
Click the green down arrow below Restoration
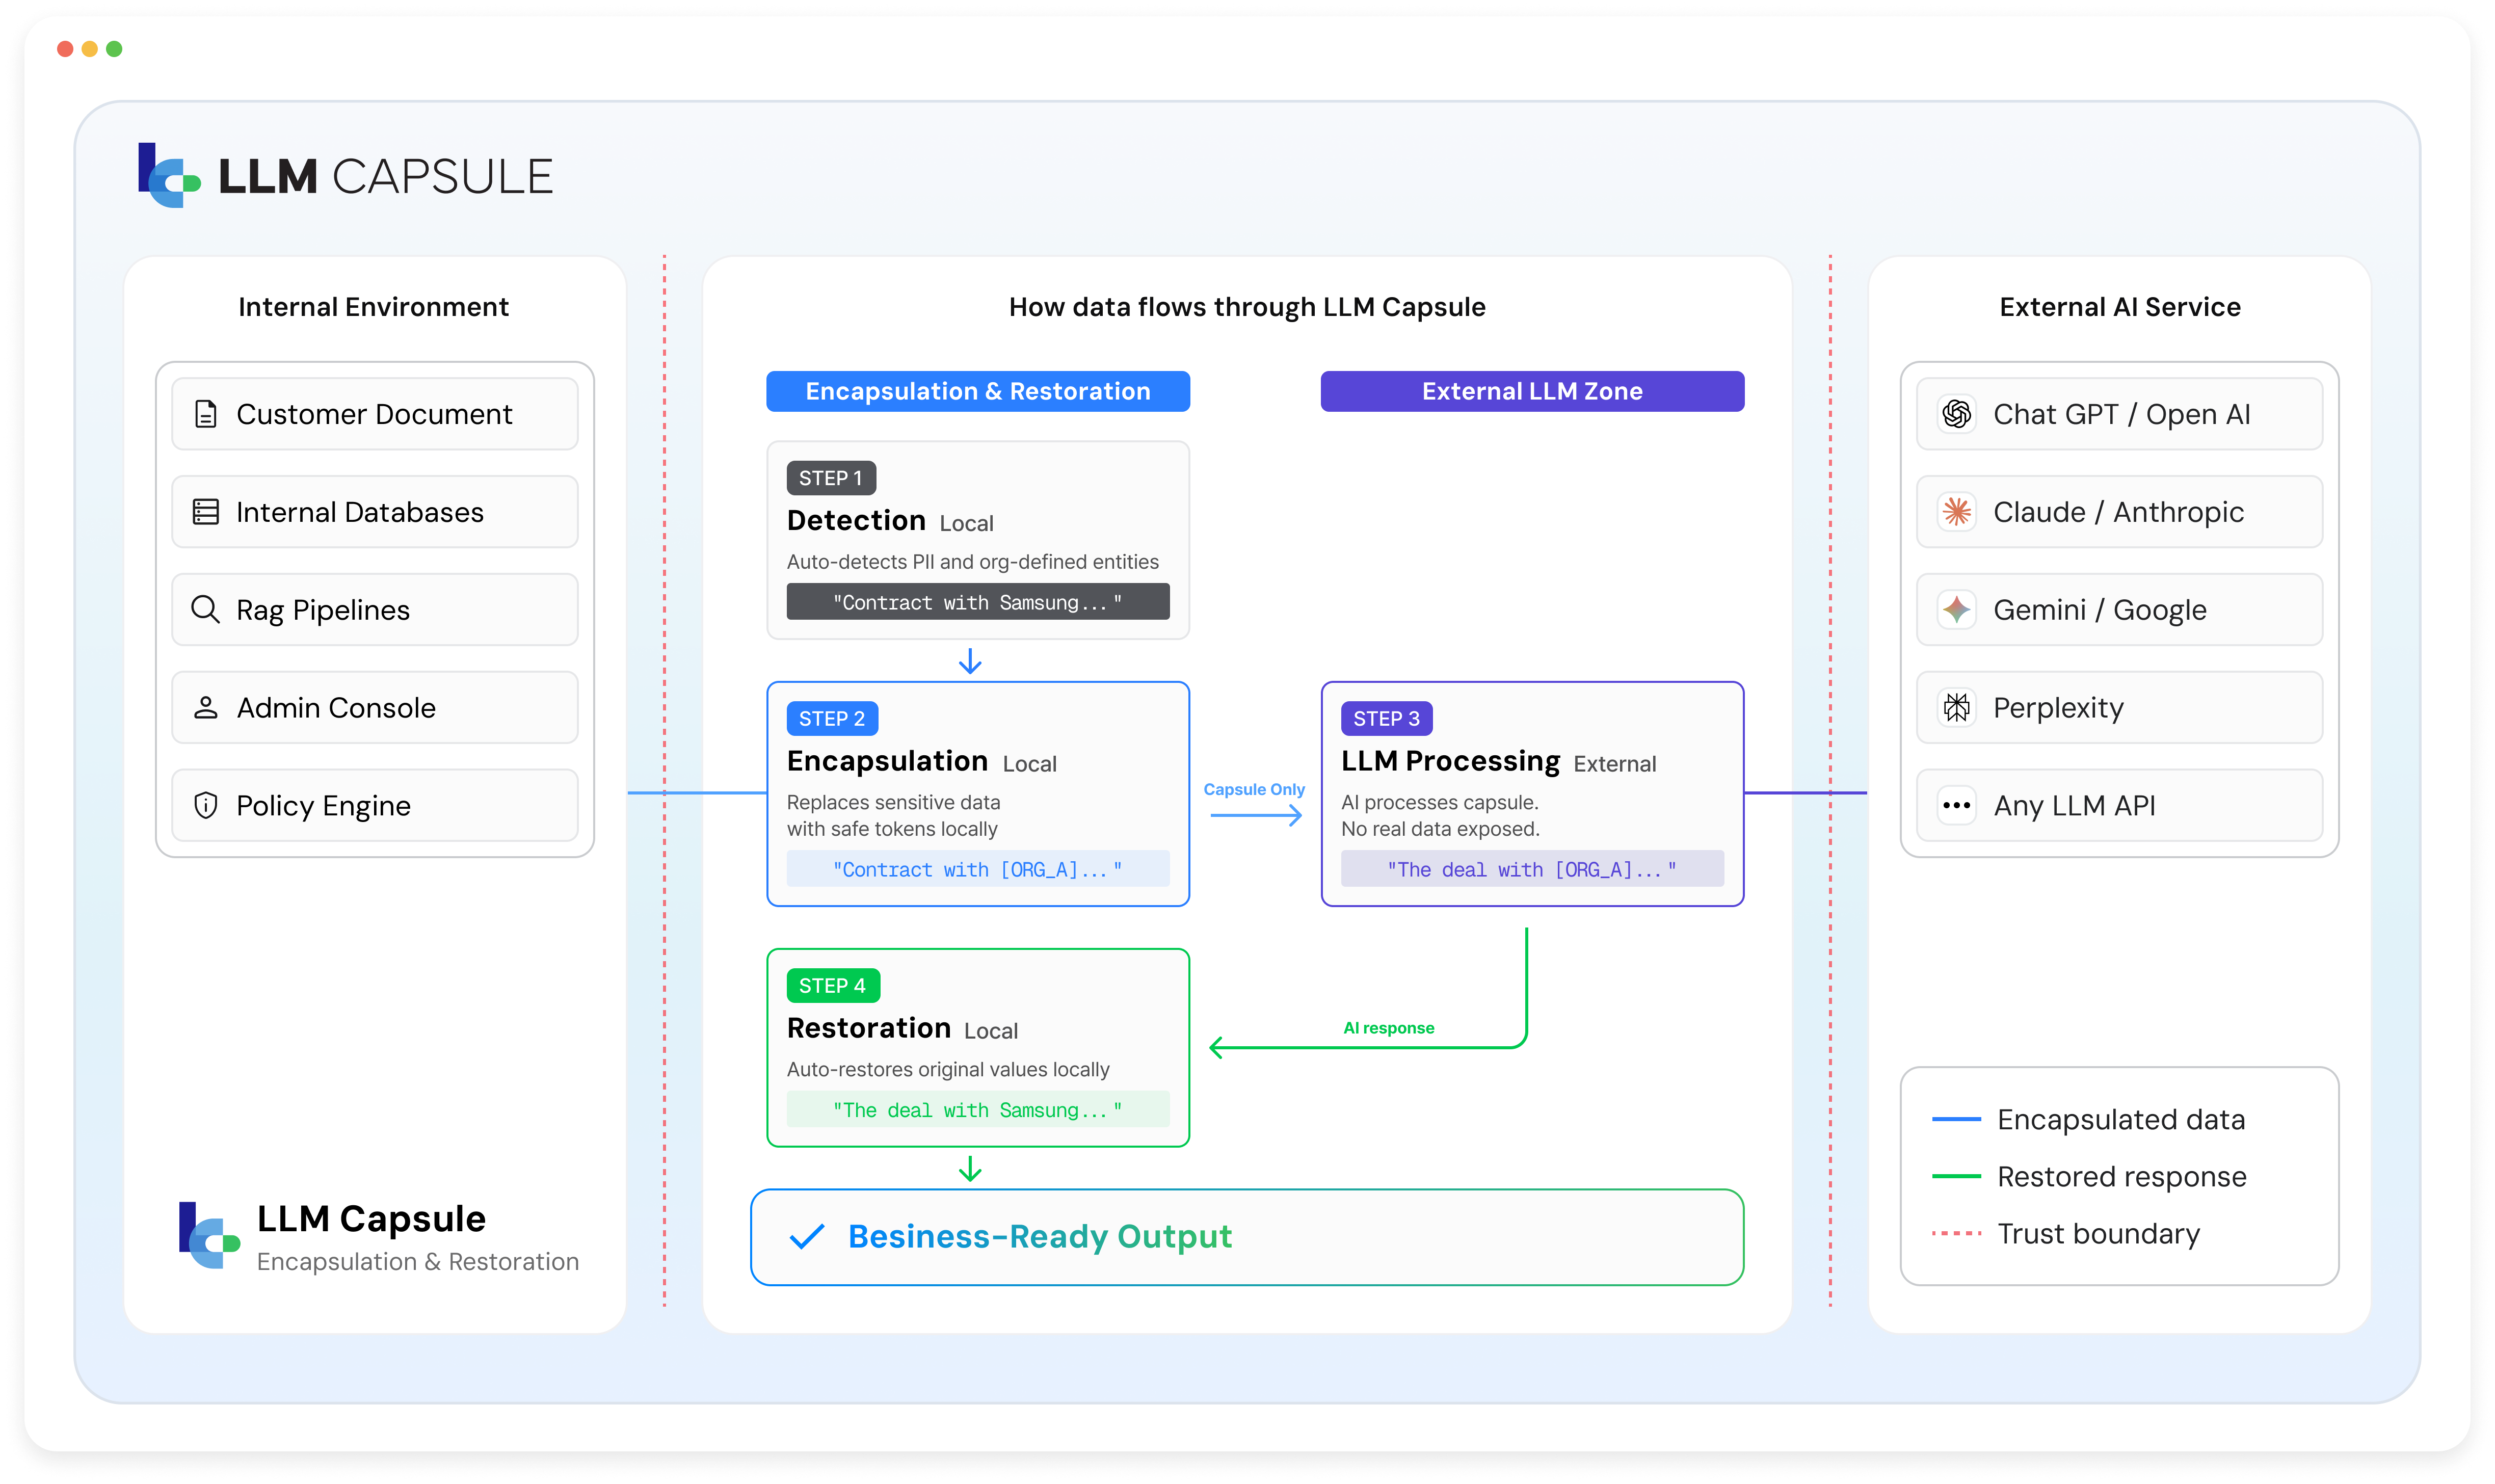tap(970, 1168)
